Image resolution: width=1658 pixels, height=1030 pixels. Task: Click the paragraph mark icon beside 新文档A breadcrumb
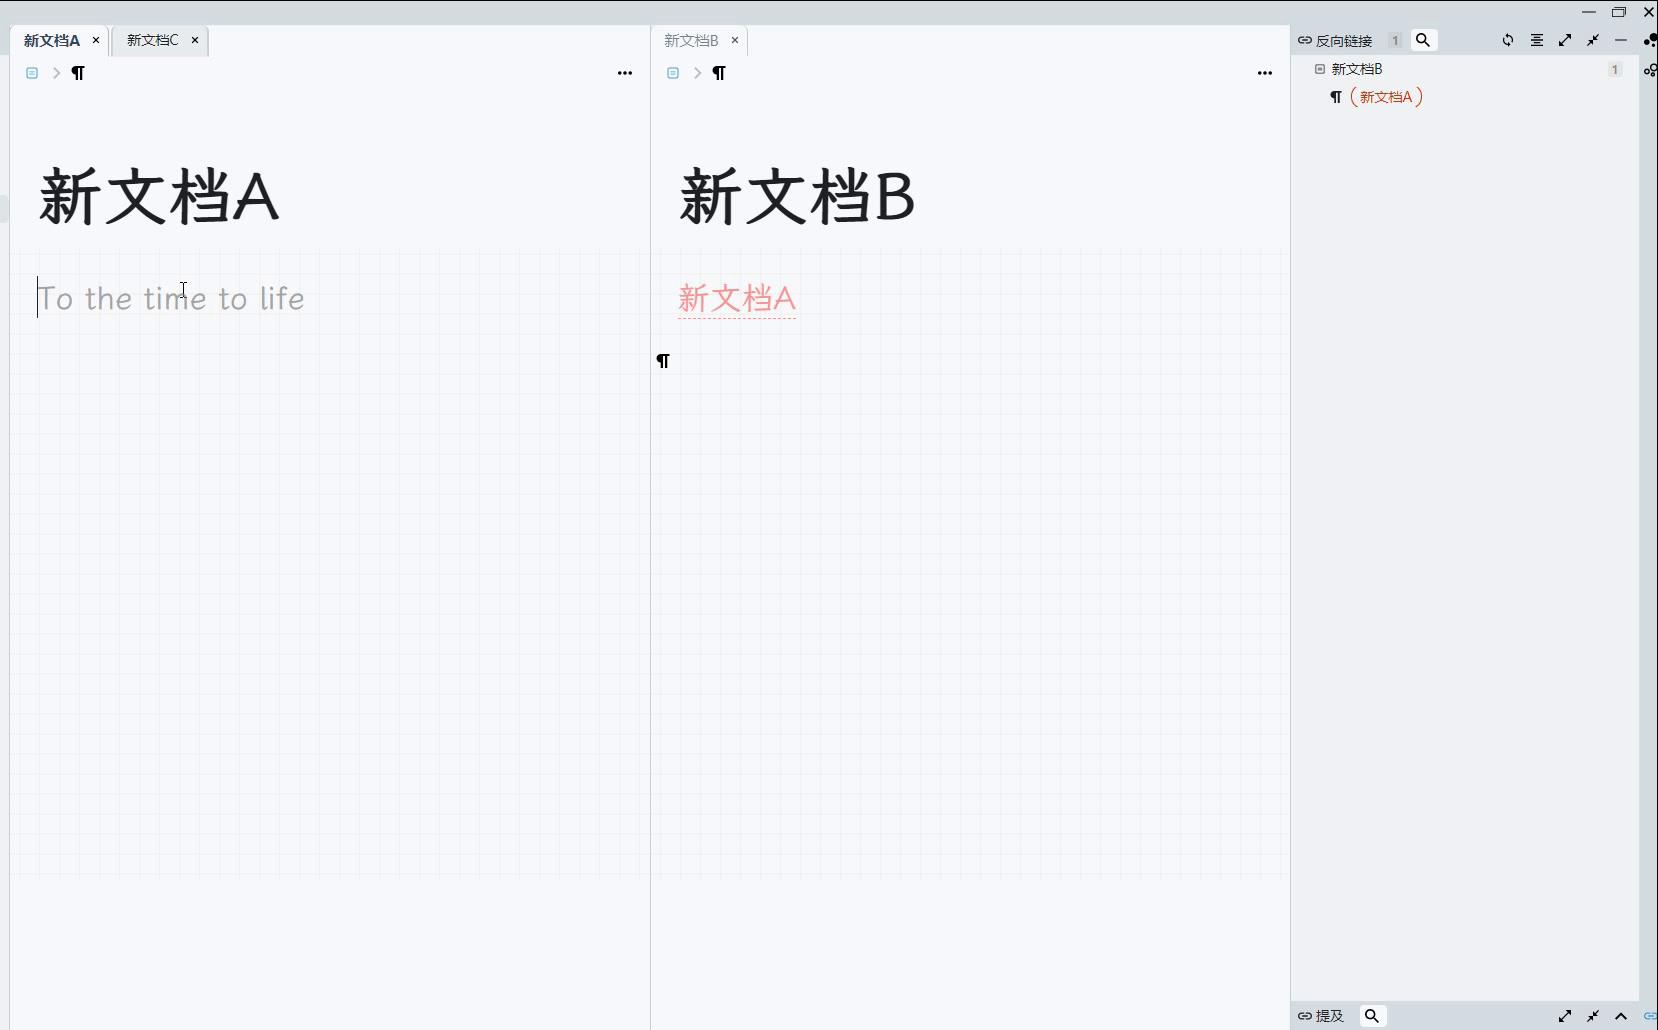(x=79, y=73)
